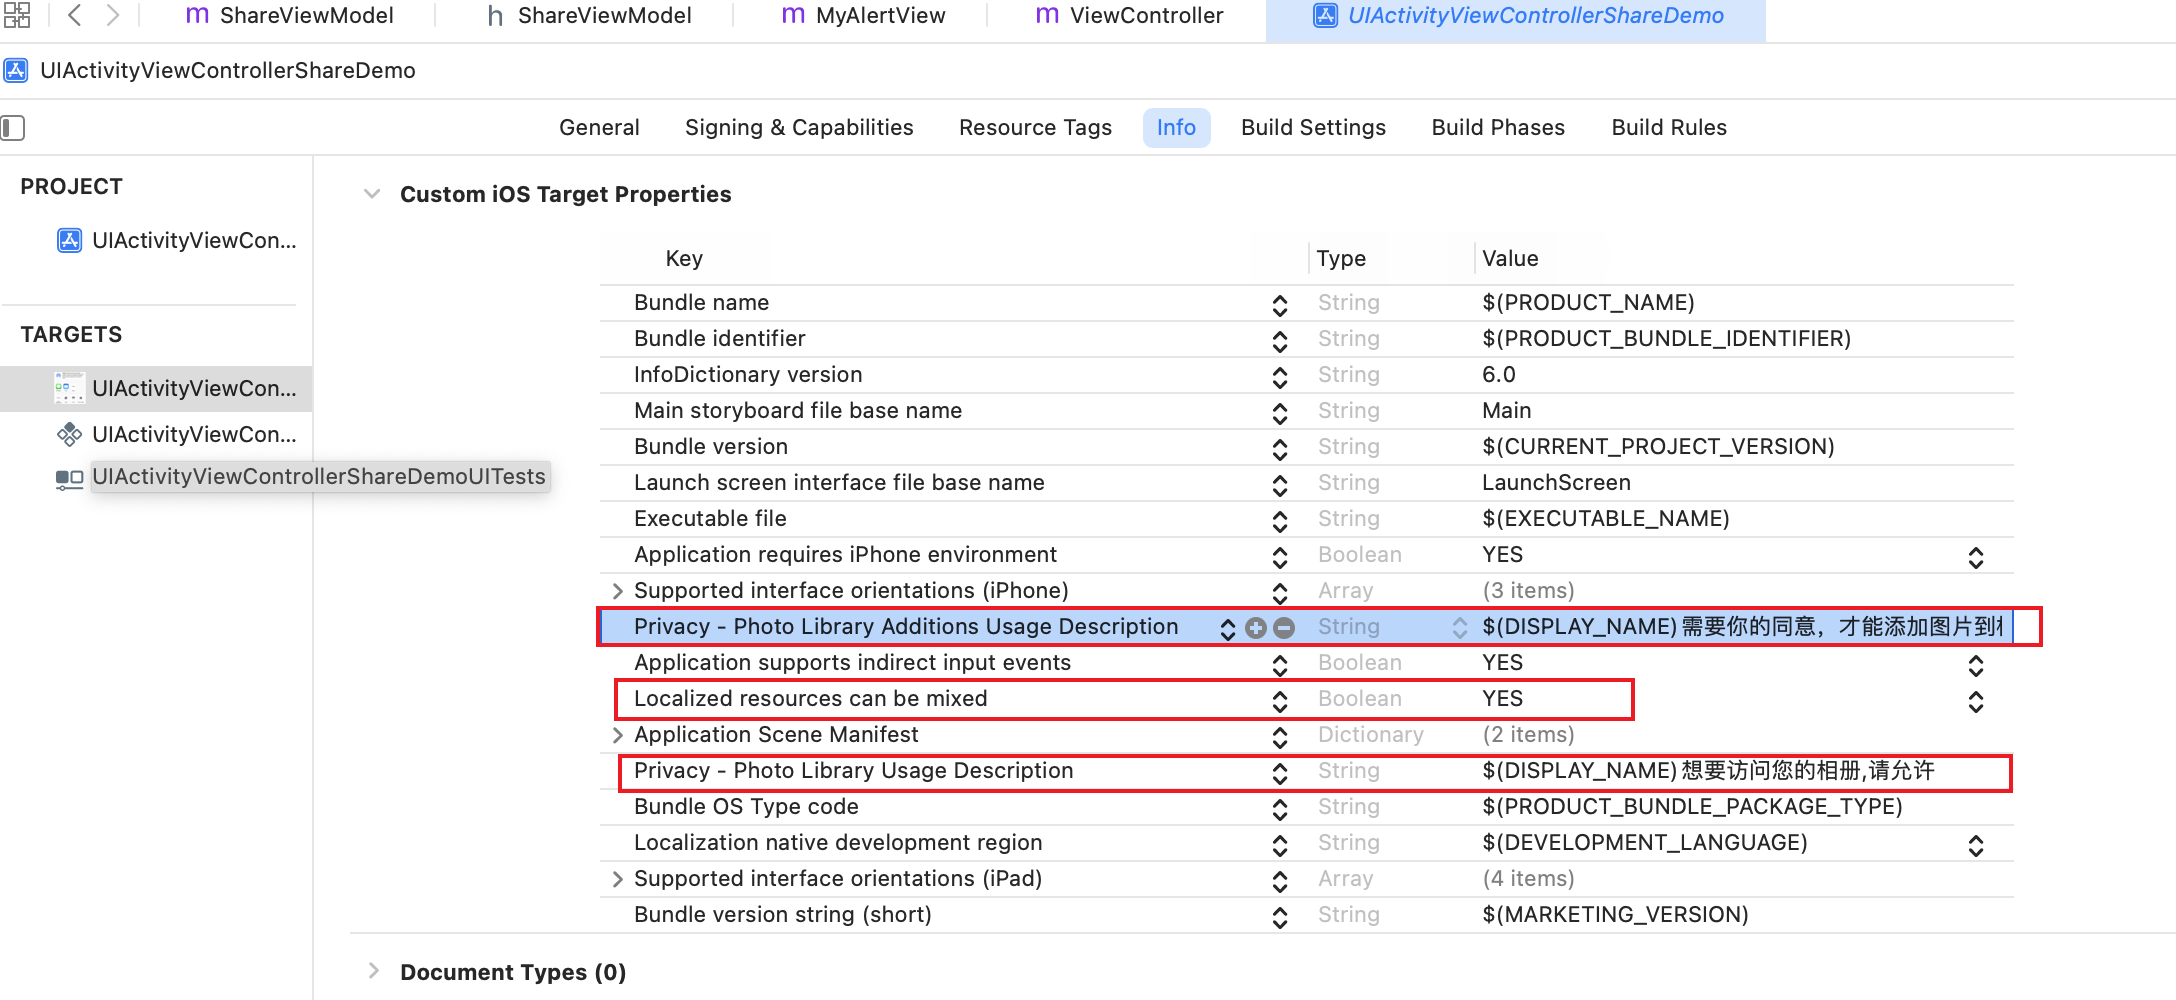Open development region value dropdown

1975,845
